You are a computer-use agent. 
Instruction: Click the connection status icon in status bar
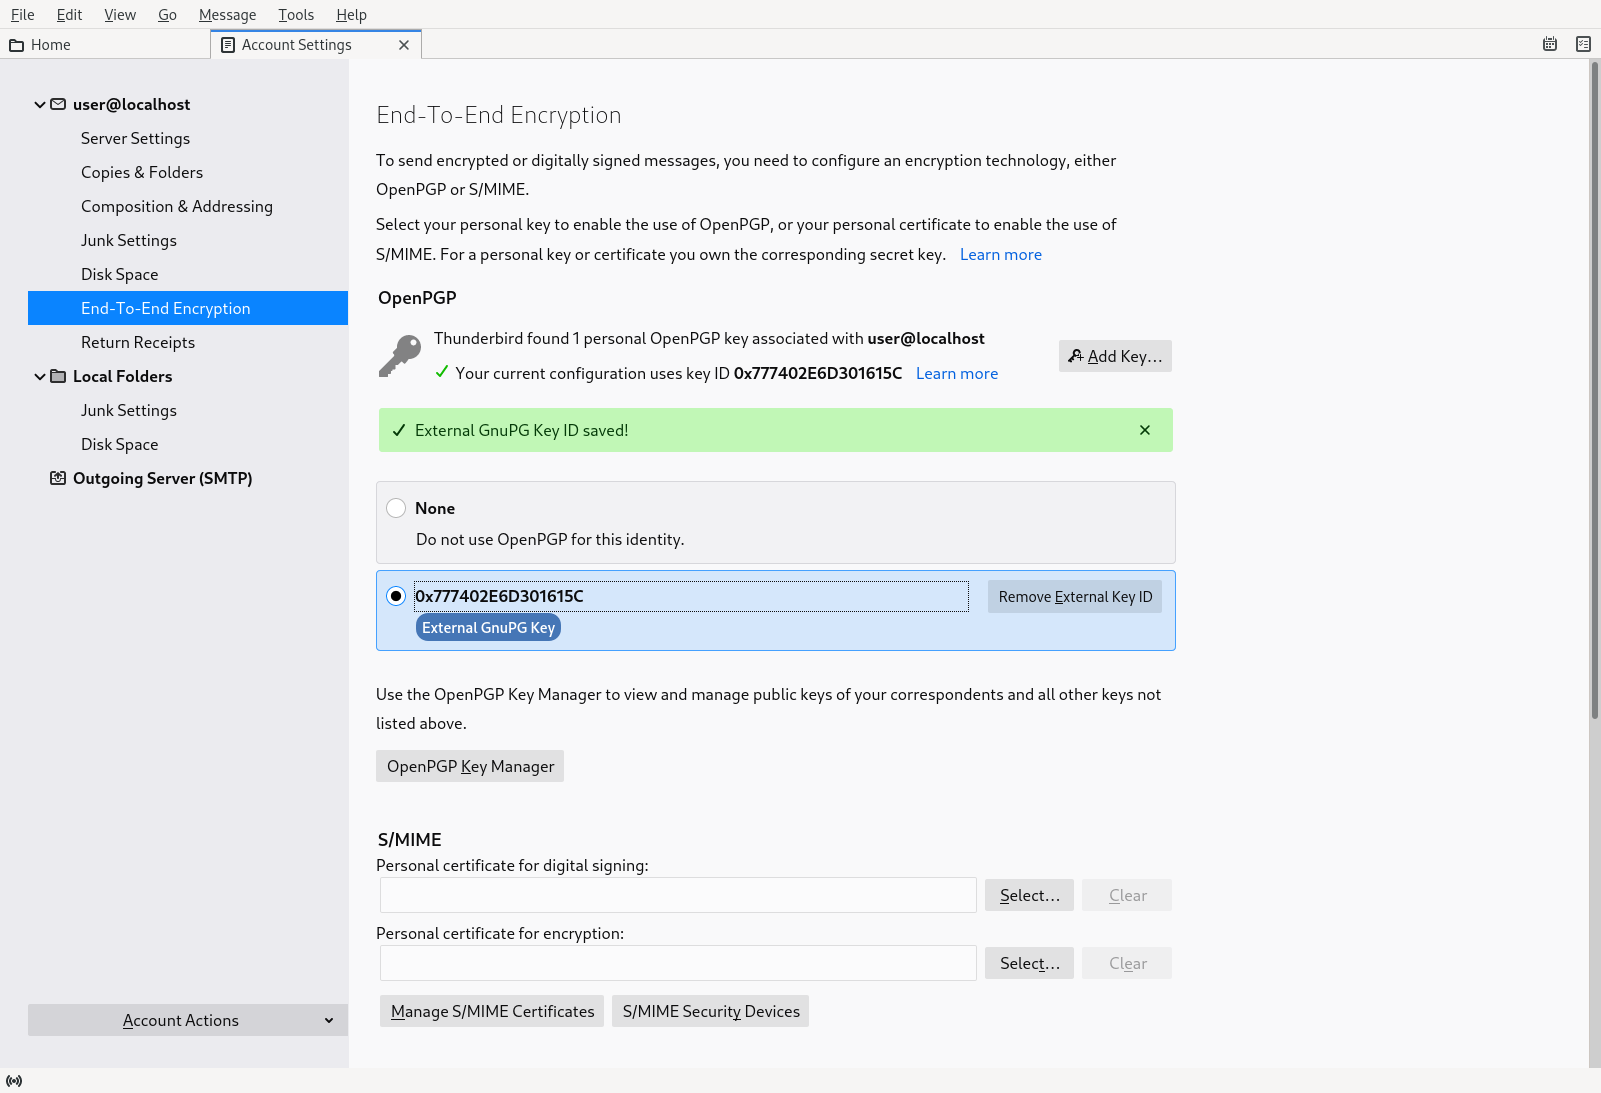coord(14,1081)
